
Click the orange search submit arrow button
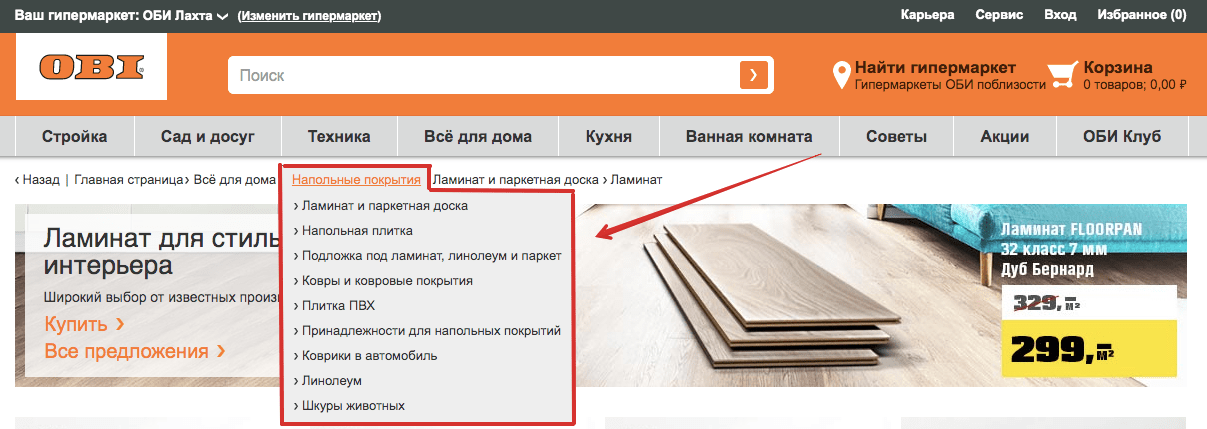coord(753,75)
